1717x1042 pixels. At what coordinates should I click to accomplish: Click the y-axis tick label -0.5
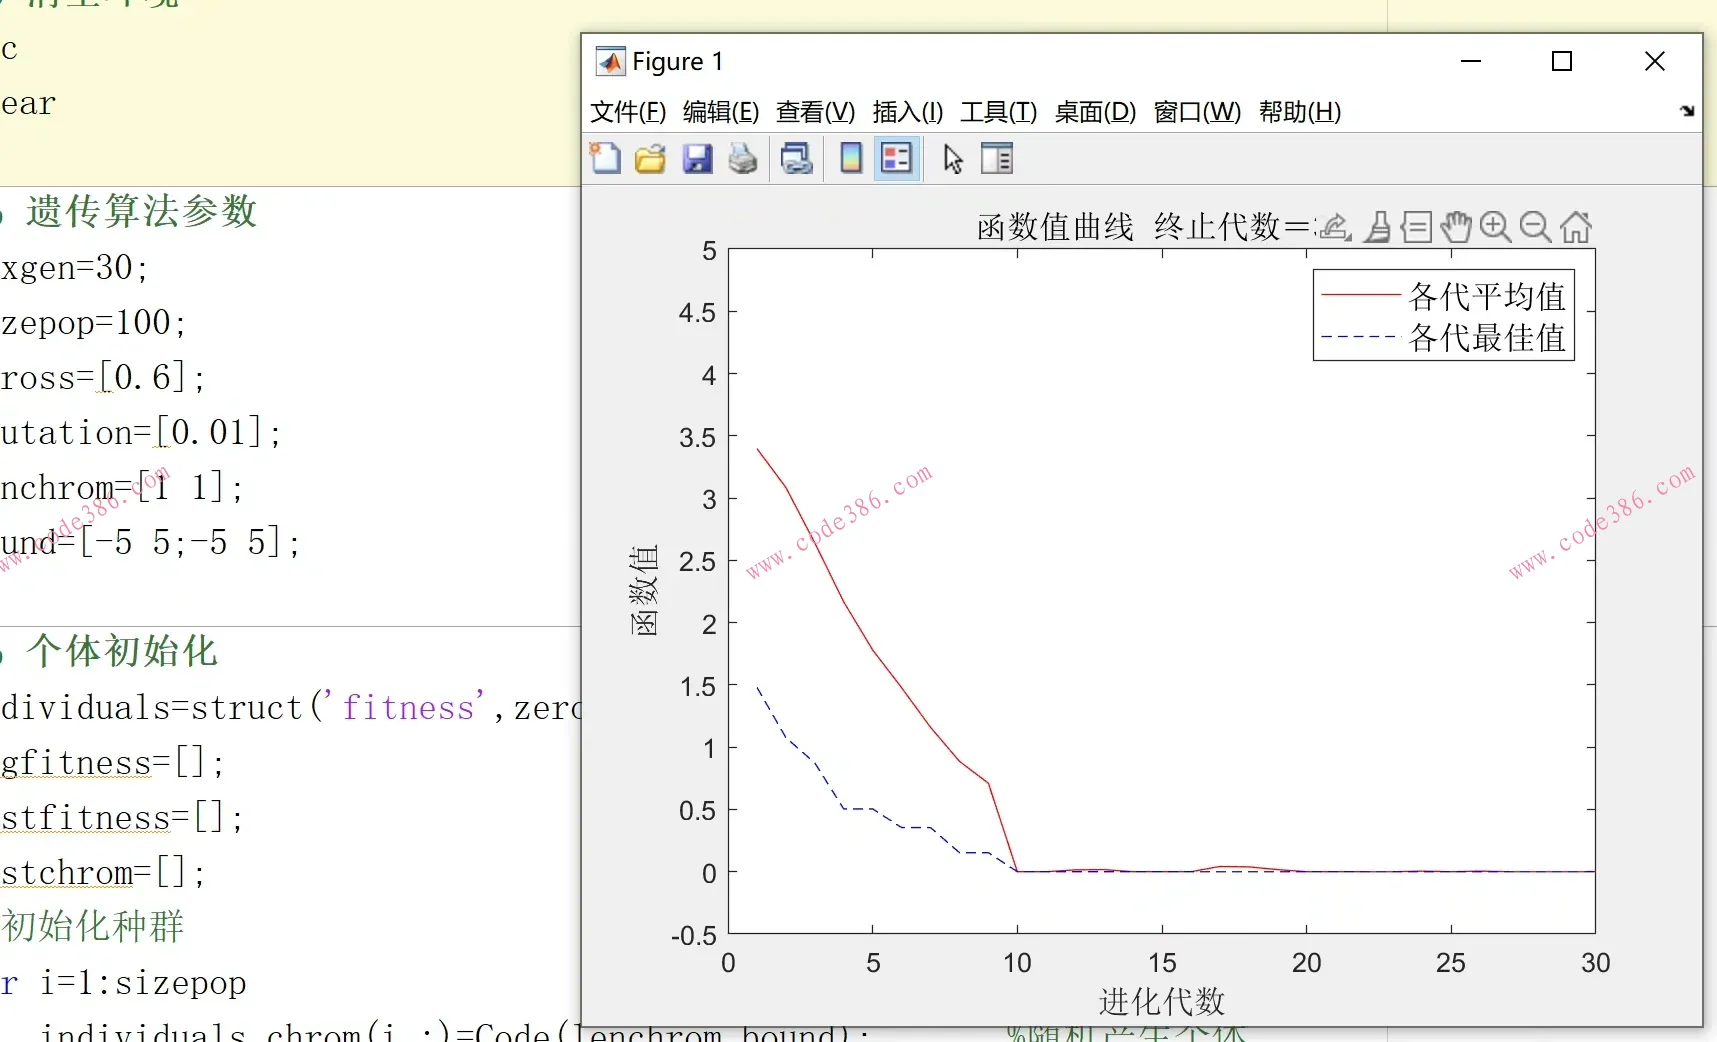point(694,936)
